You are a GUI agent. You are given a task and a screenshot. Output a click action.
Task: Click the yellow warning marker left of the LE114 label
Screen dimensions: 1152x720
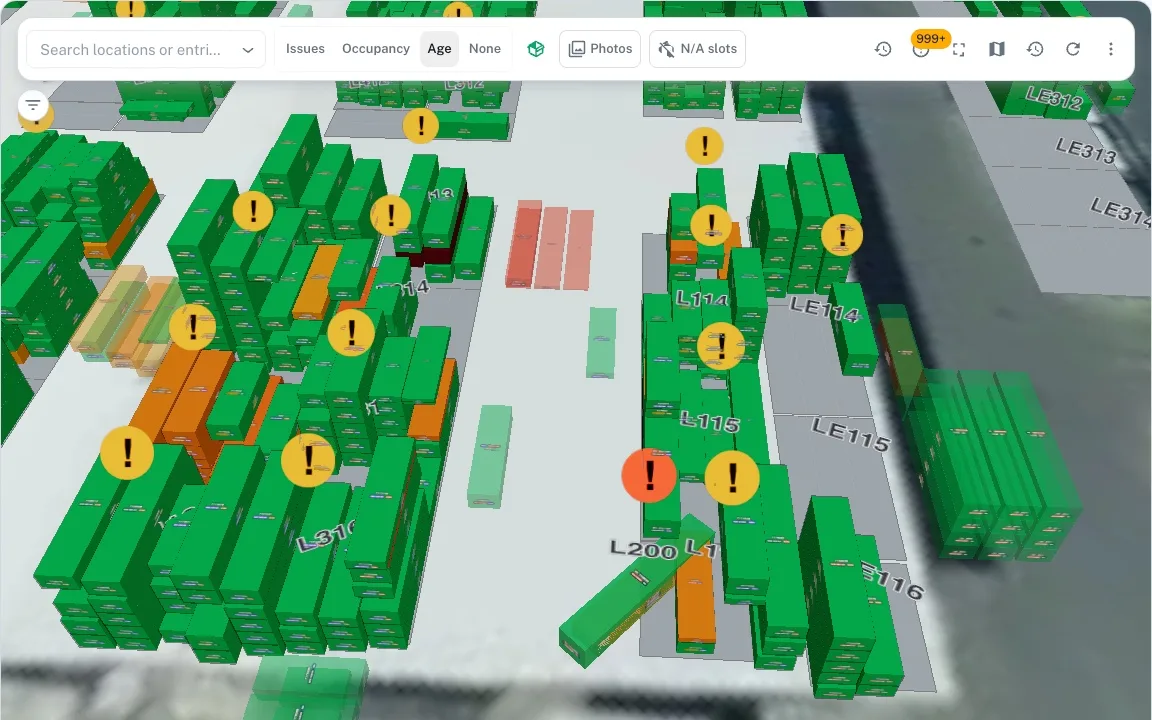click(841, 235)
